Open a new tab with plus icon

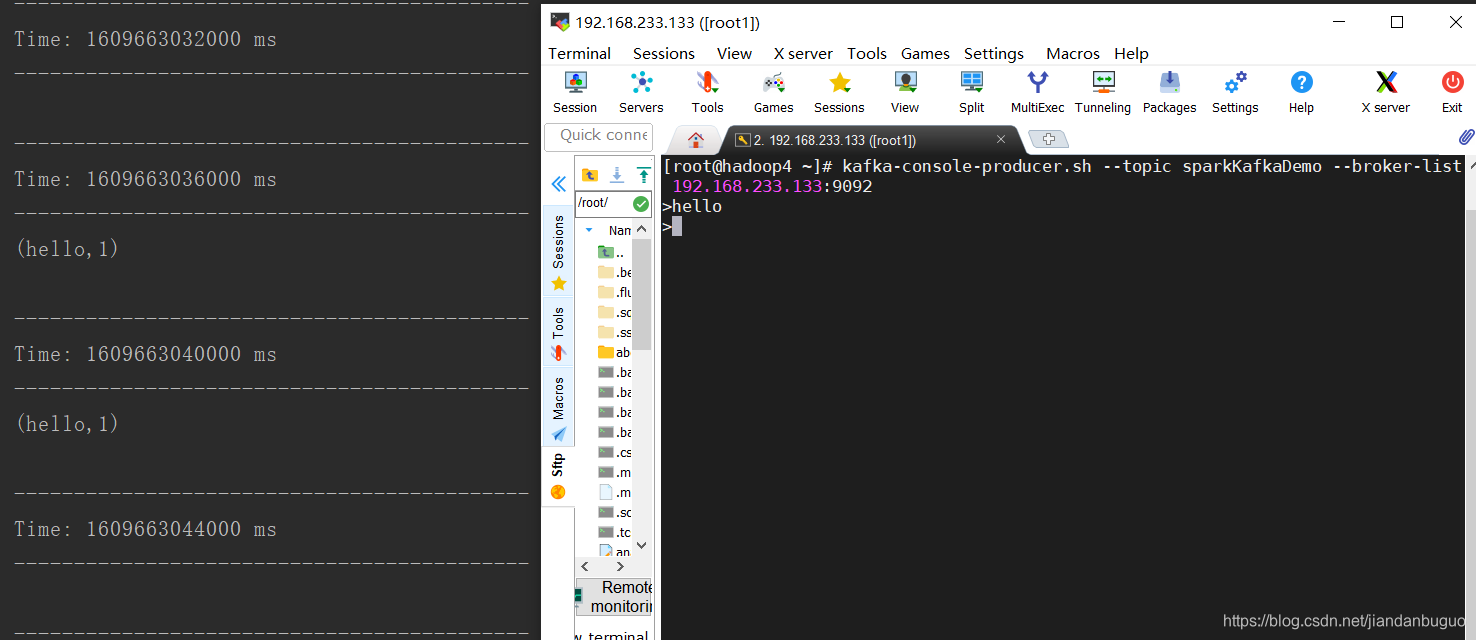[x=1049, y=140]
